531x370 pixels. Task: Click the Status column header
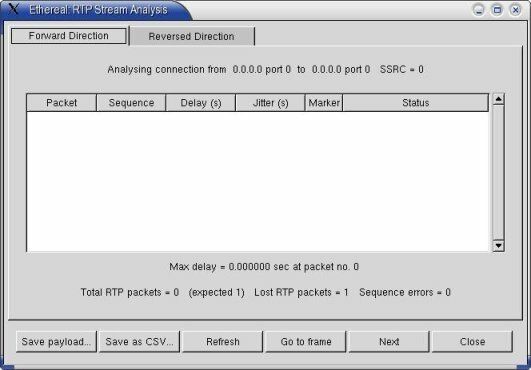(416, 103)
